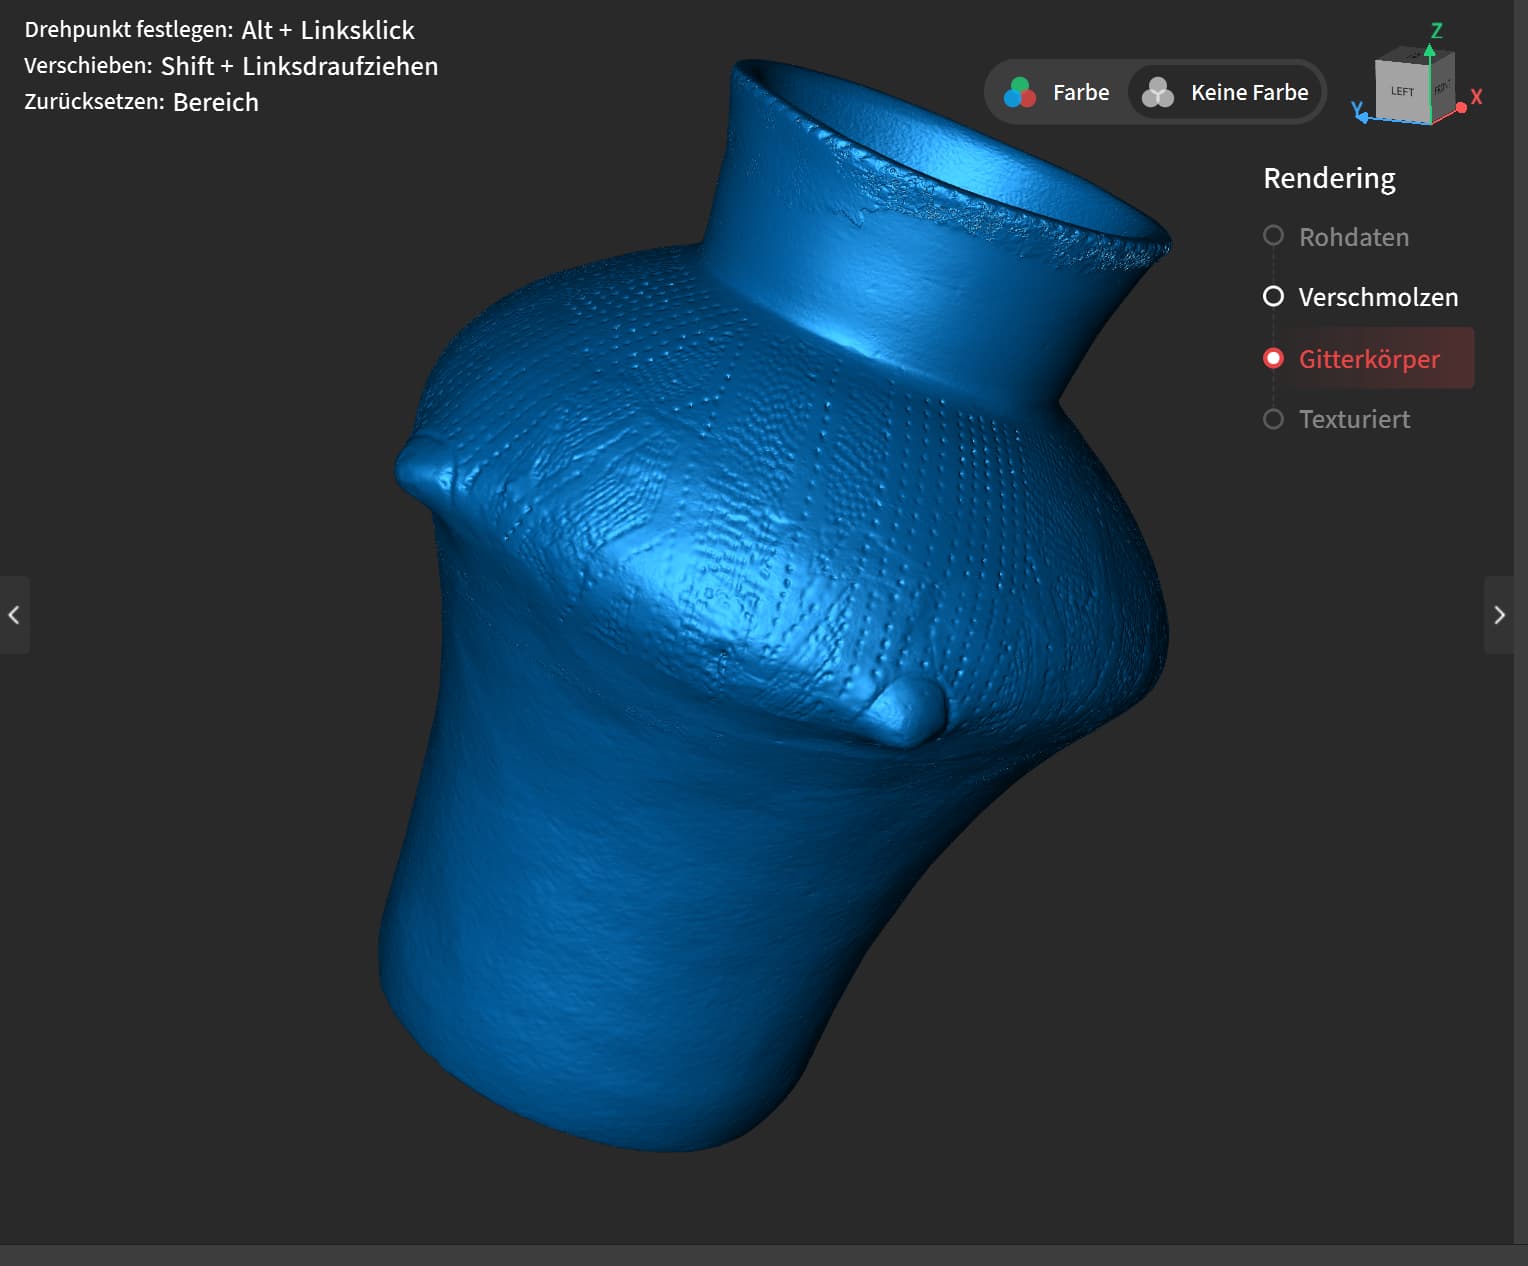
Task: Click the LEFT face of the orientation cube
Action: click(1402, 91)
